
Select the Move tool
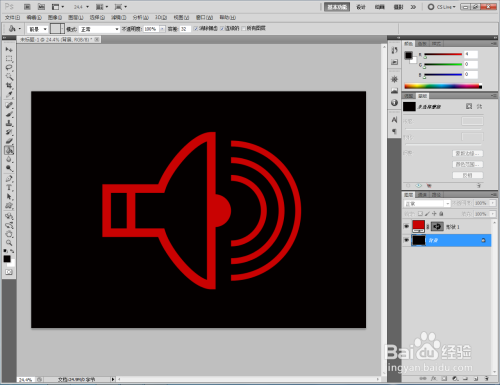coord(9,49)
